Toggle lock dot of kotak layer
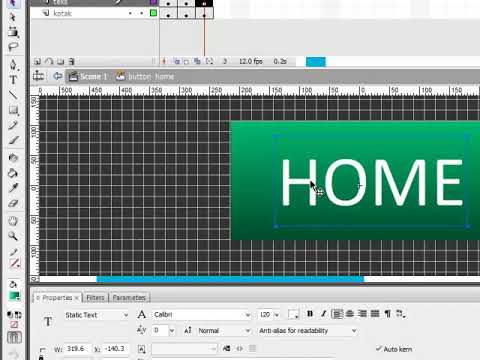 click(x=142, y=13)
